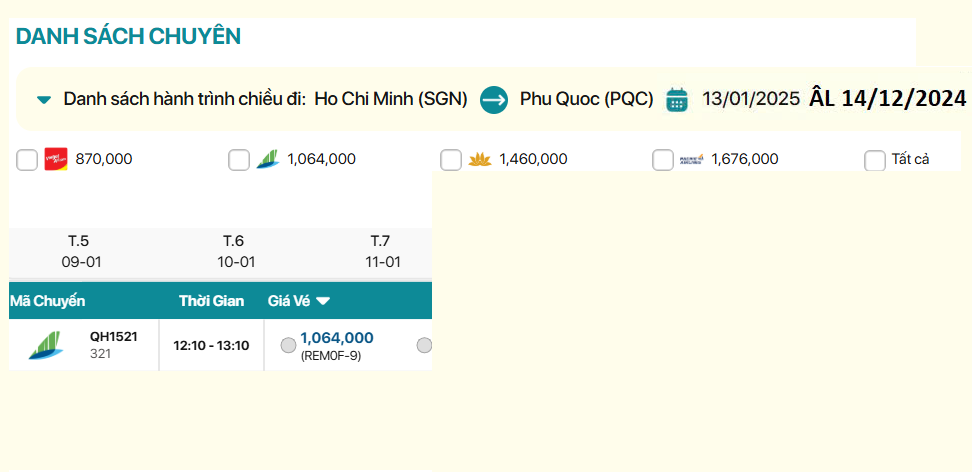This screenshot has width=972, height=472.
Task: Enable the Vietnam Airlines 1,460,000 checkbox
Action: [451, 160]
